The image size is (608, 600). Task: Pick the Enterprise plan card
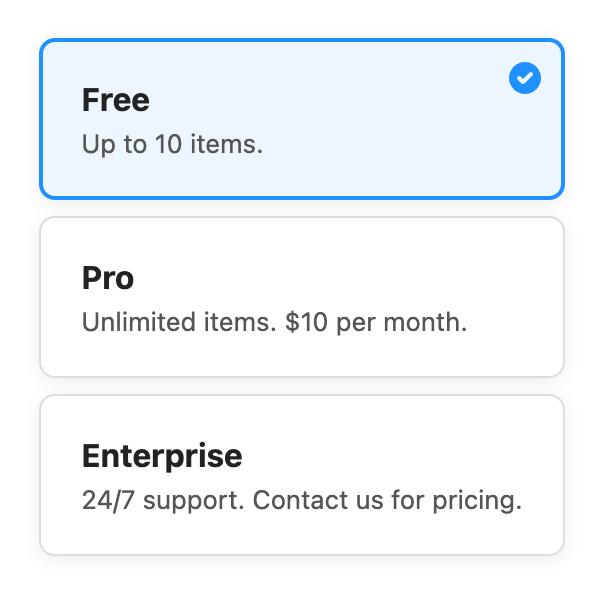click(x=302, y=475)
